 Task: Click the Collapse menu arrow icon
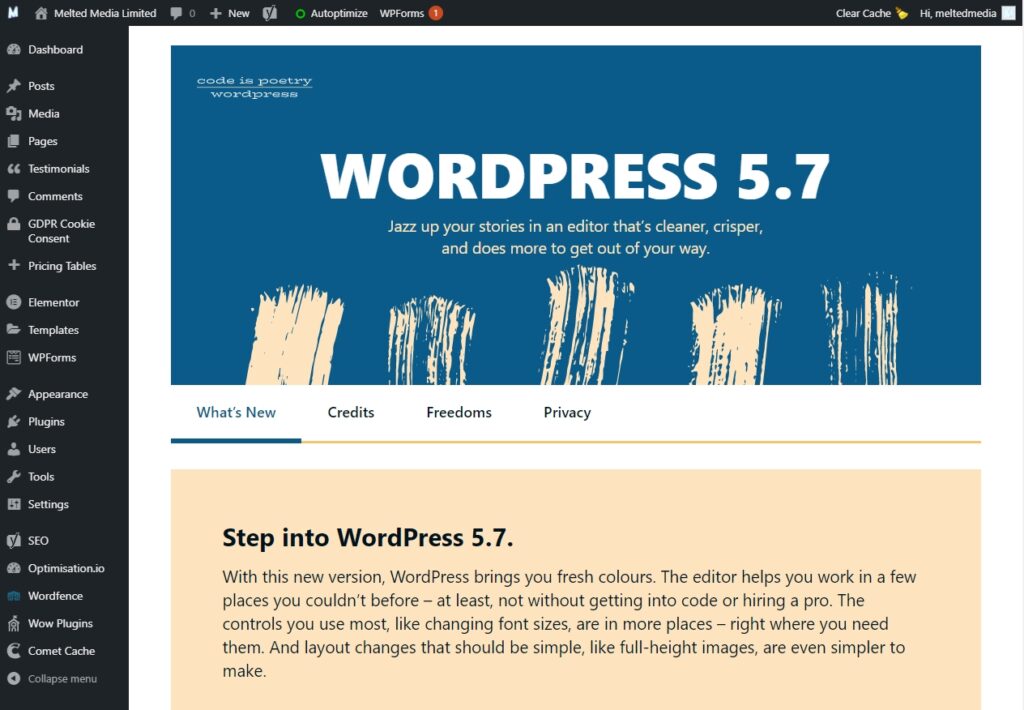tap(14, 679)
